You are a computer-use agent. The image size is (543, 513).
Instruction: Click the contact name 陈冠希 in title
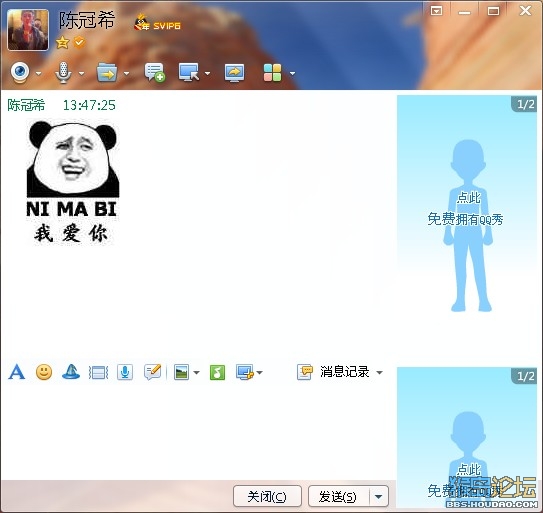coord(86,20)
